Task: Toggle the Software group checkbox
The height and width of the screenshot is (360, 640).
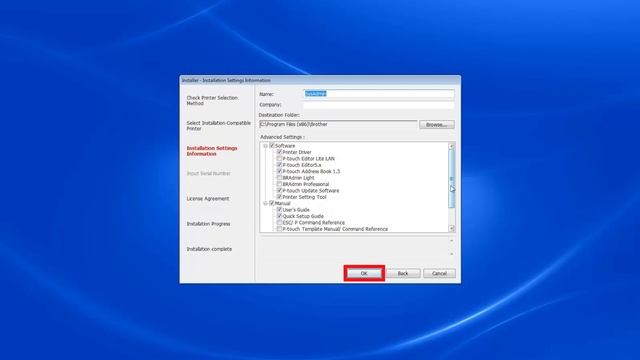Action: tap(272, 146)
